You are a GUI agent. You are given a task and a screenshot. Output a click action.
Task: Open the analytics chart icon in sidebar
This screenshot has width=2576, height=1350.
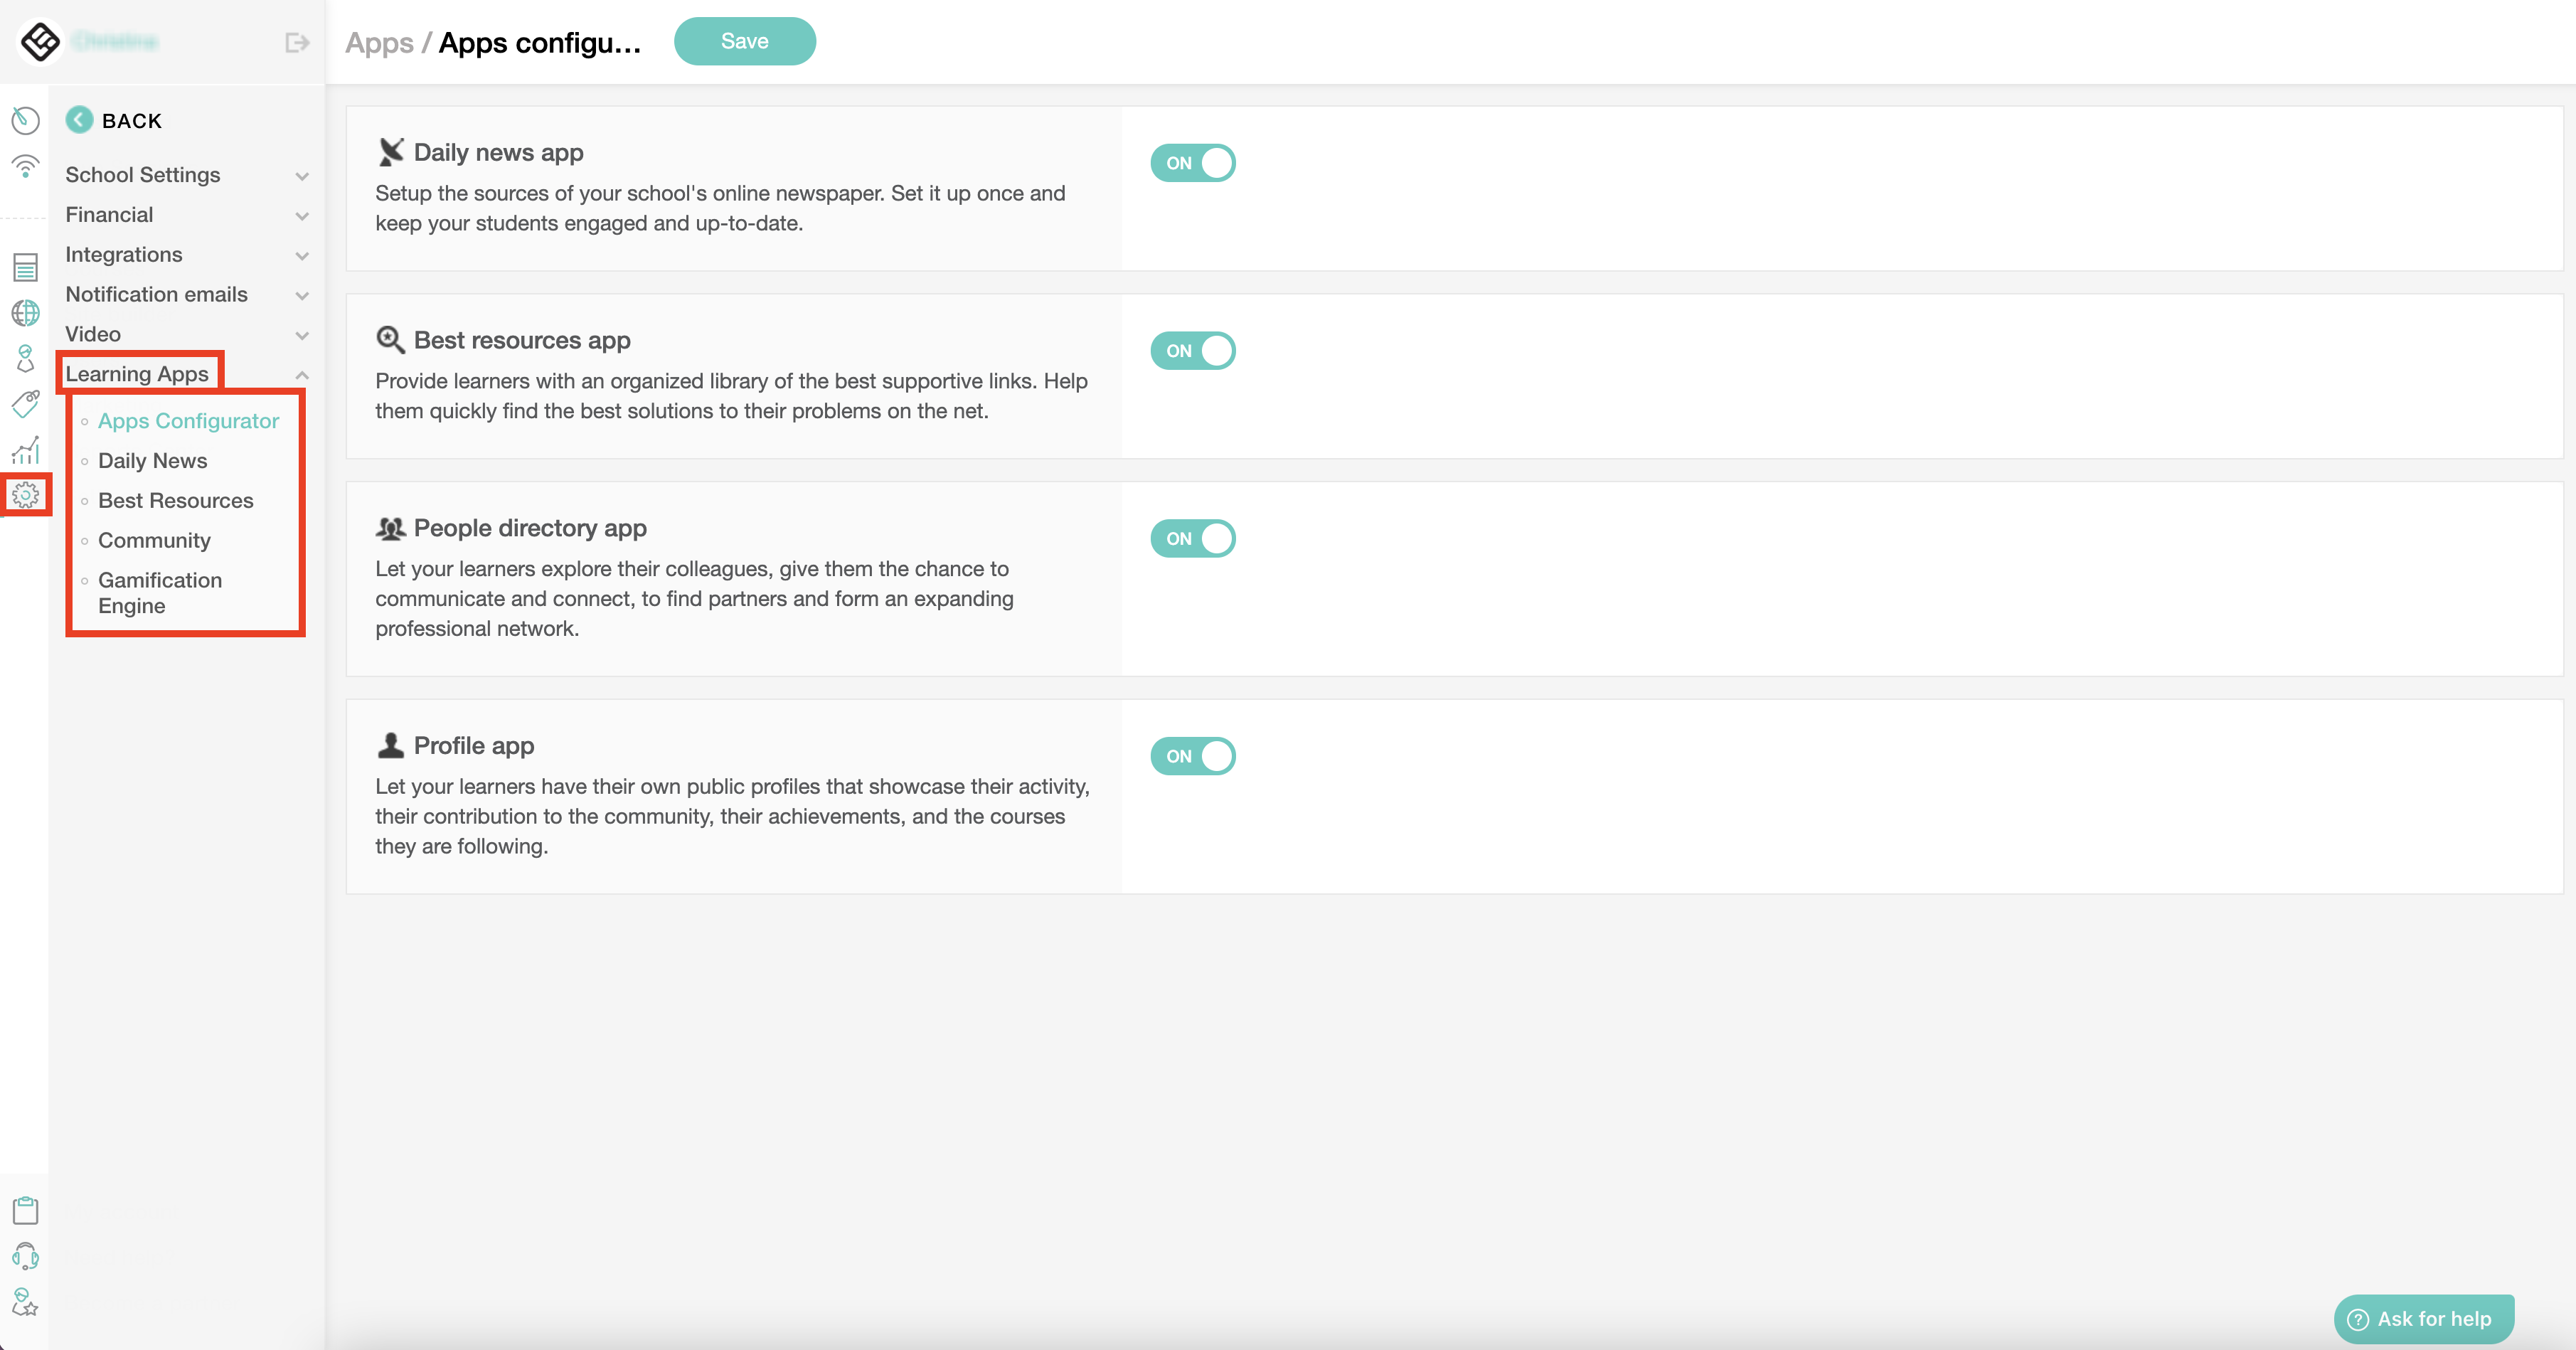[x=25, y=449]
